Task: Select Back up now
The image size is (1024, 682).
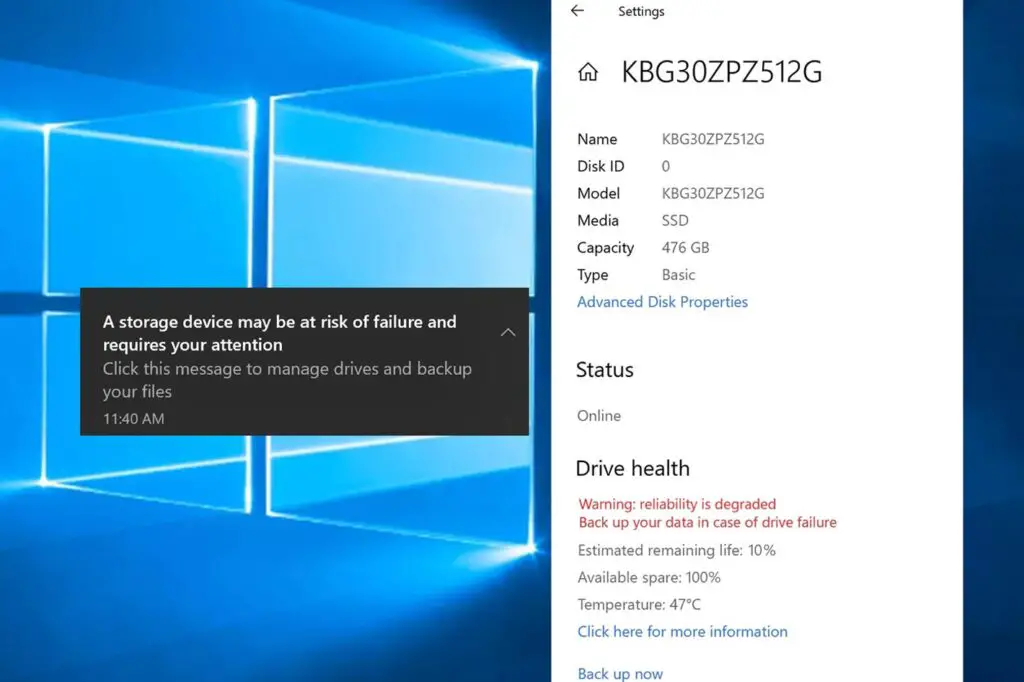Action: click(x=620, y=673)
